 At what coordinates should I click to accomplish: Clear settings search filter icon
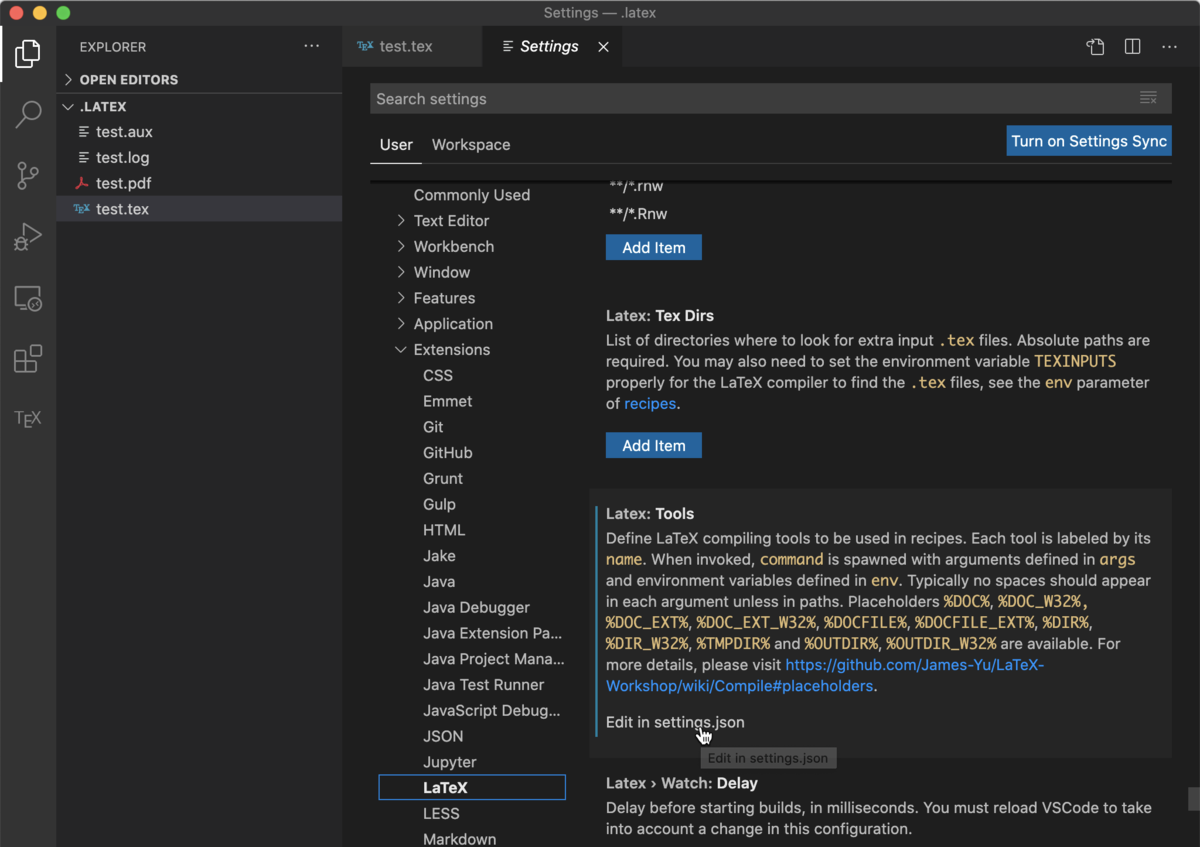pyautogui.click(x=1148, y=98)
